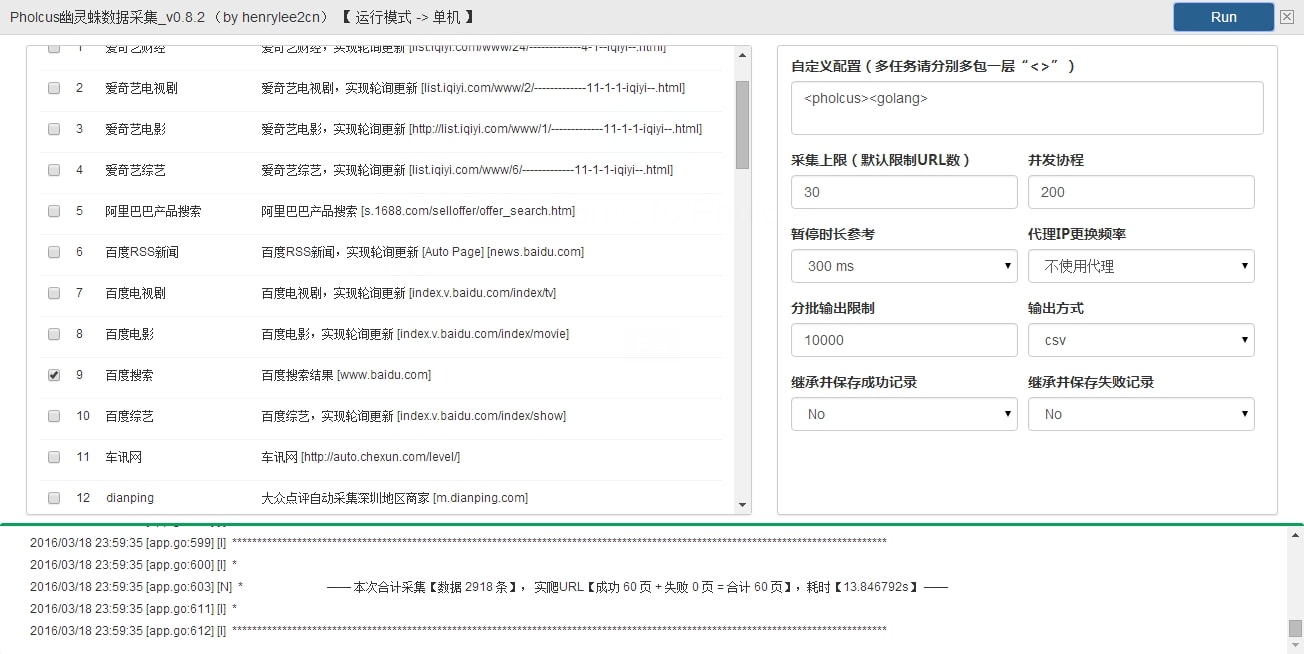This screenshot has width=1304, height=654.
Task: Click the index.v.baidu.com/index/show description
Action: tap(413, 416)
